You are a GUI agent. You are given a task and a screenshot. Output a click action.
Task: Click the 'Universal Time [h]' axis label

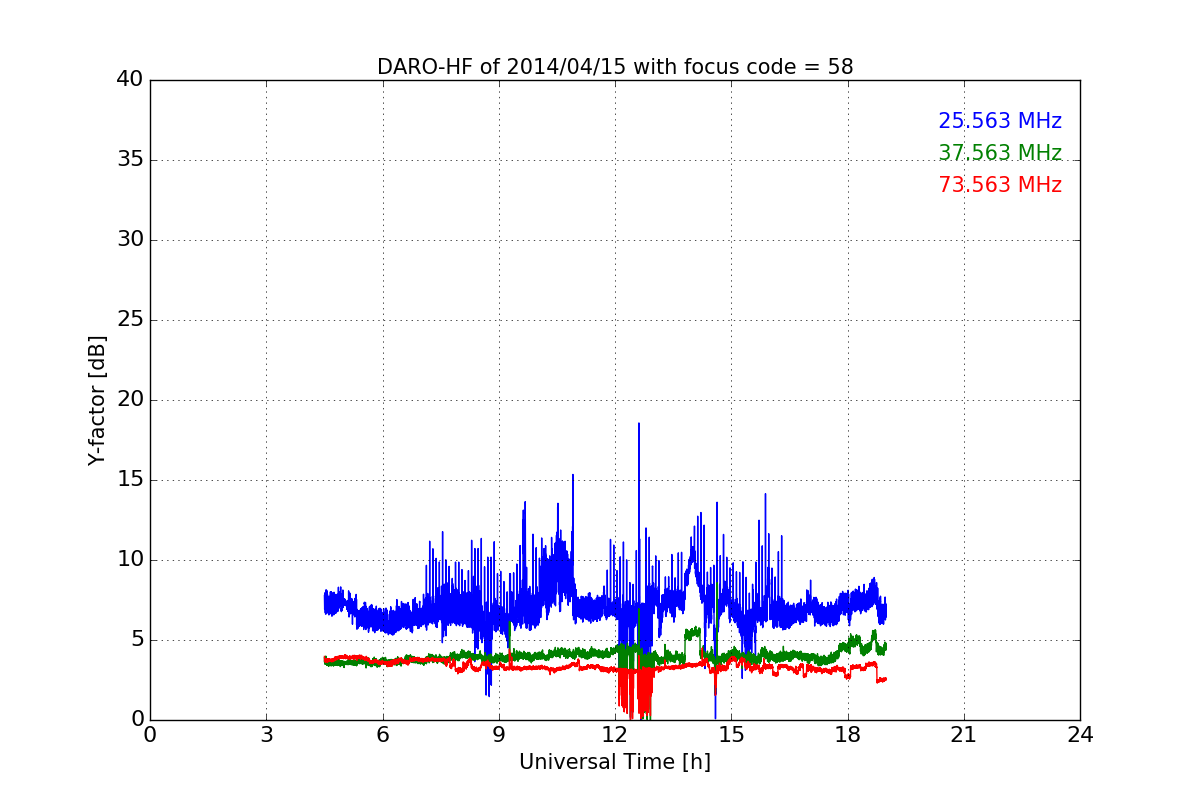(x=615, y=762)
